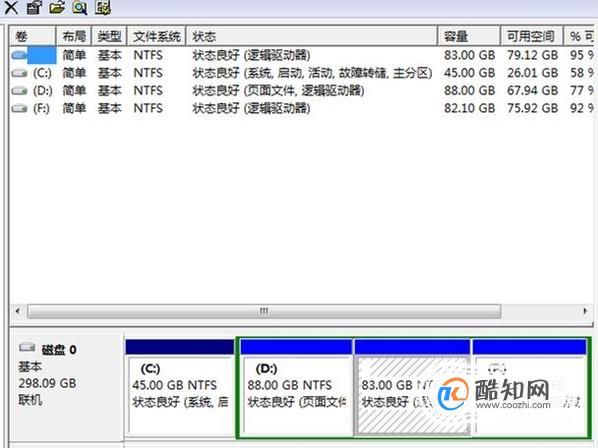Screen dimensions: 598x448
Task: Click the 磁盘 0 disk icon
Action: [27, 347]
